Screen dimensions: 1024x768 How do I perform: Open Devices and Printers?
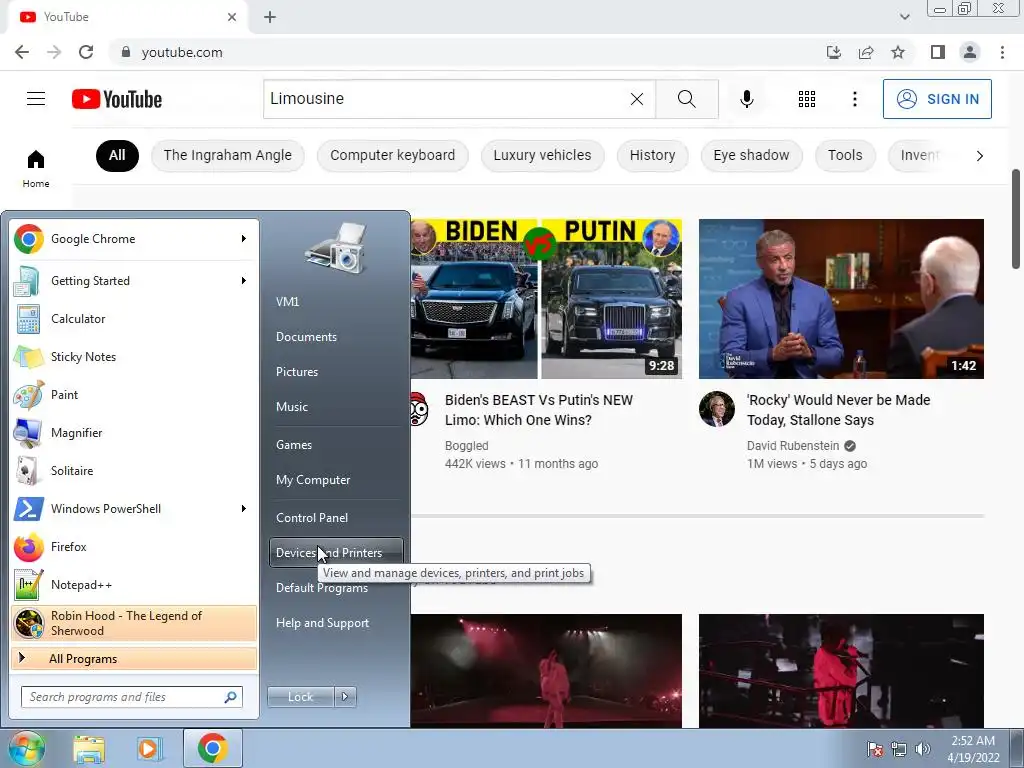click(x=336, y=552)
